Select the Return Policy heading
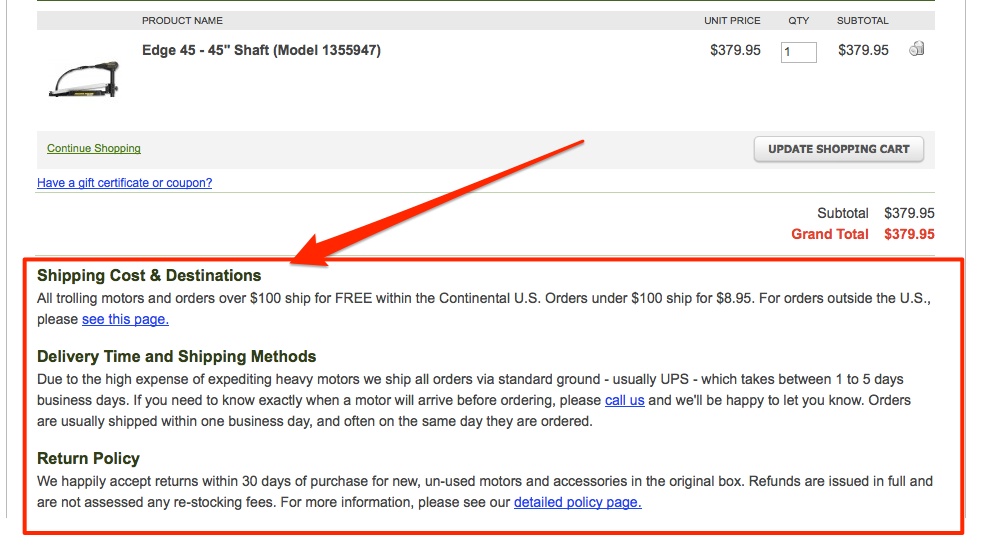Screen dimensions: 996x555 [x=88, y=458]
